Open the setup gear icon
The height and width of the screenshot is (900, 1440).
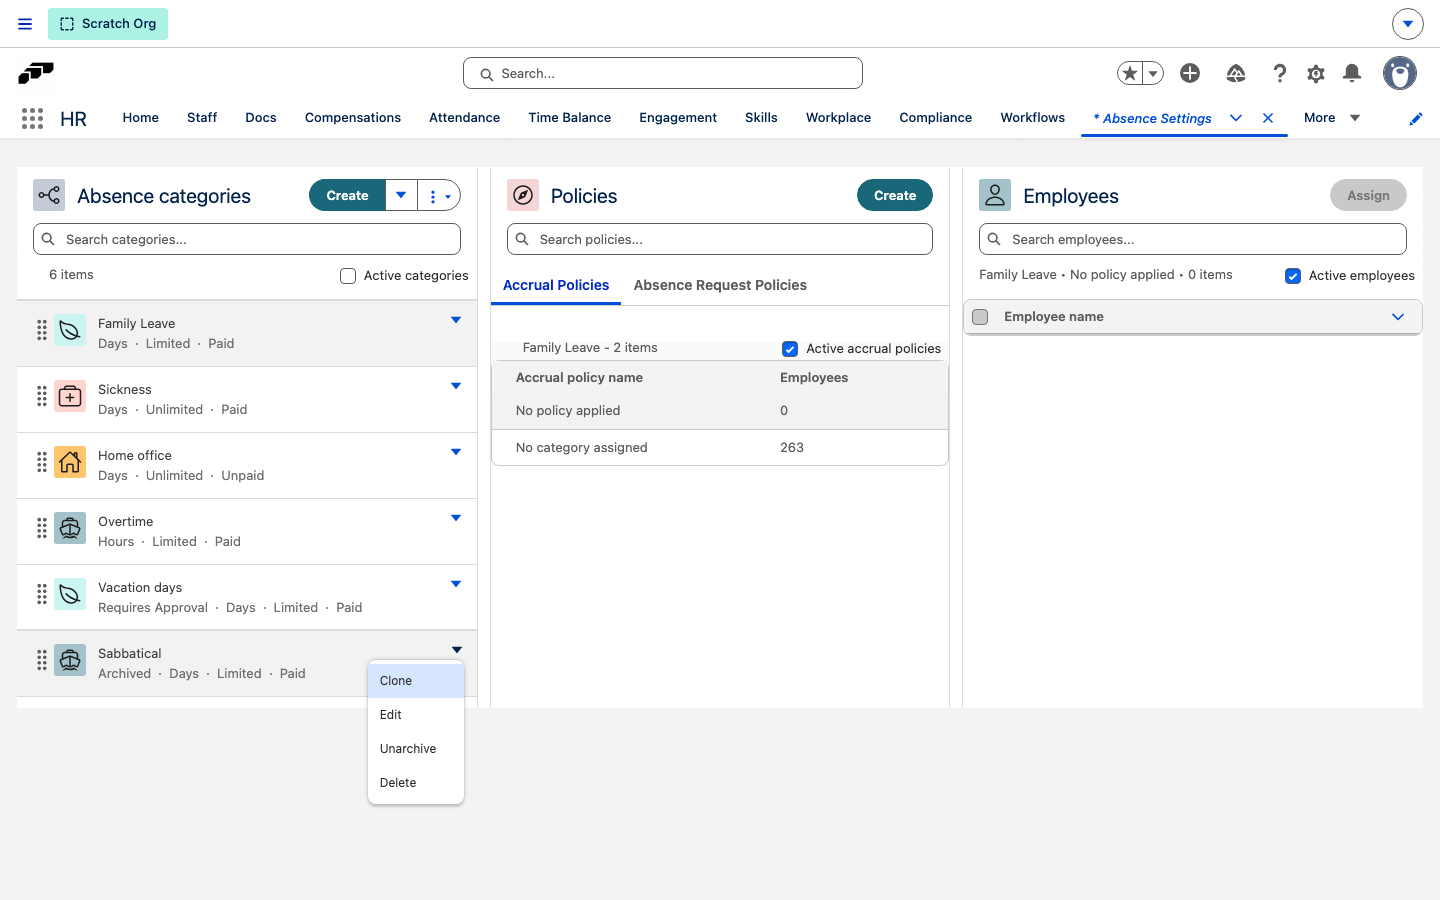1316,73
